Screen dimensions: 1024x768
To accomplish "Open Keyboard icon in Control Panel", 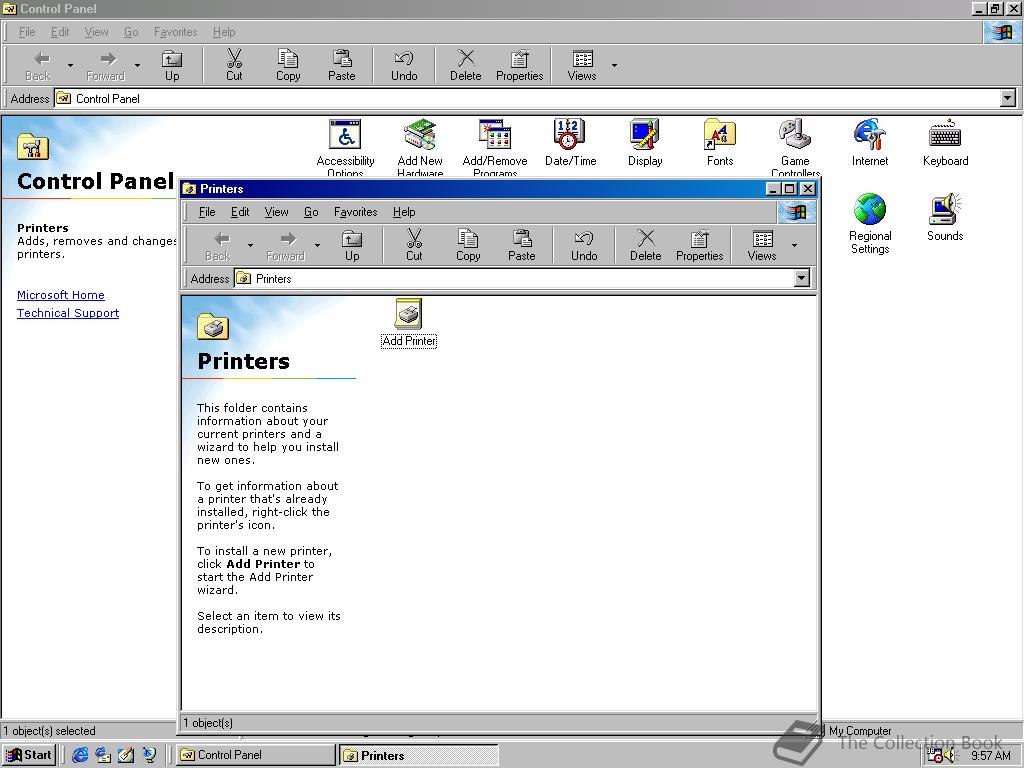I will coord(945,143).
